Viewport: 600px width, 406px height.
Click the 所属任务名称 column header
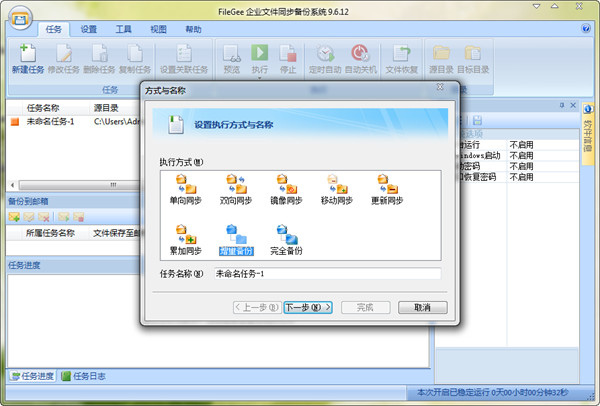click(x=50, y=233)
